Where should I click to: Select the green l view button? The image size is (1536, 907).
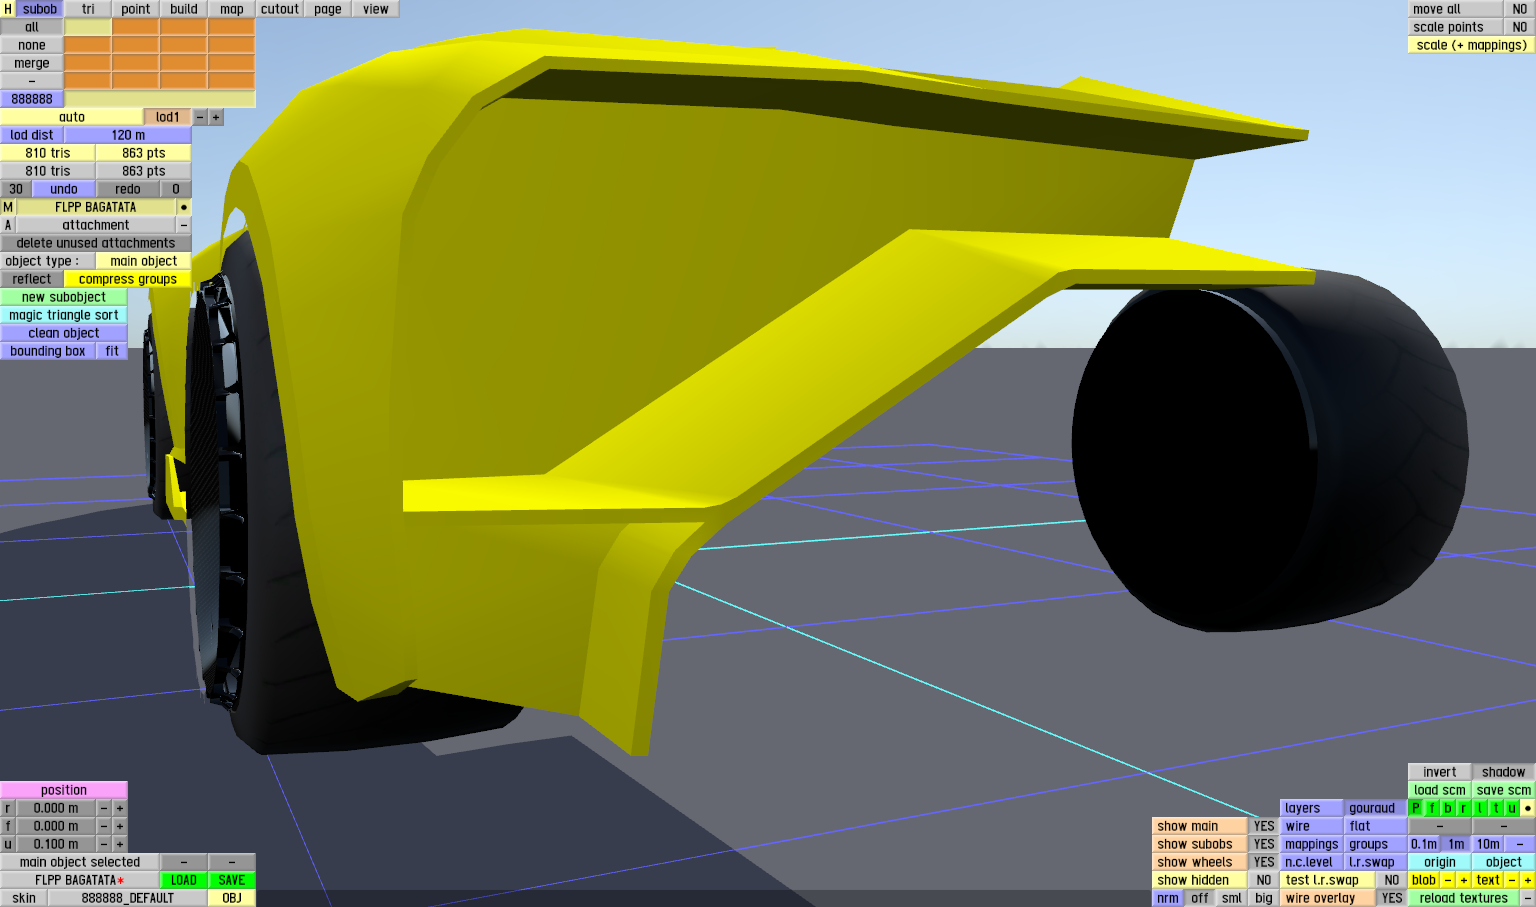pyautogui.click(x=1480, y=808)
